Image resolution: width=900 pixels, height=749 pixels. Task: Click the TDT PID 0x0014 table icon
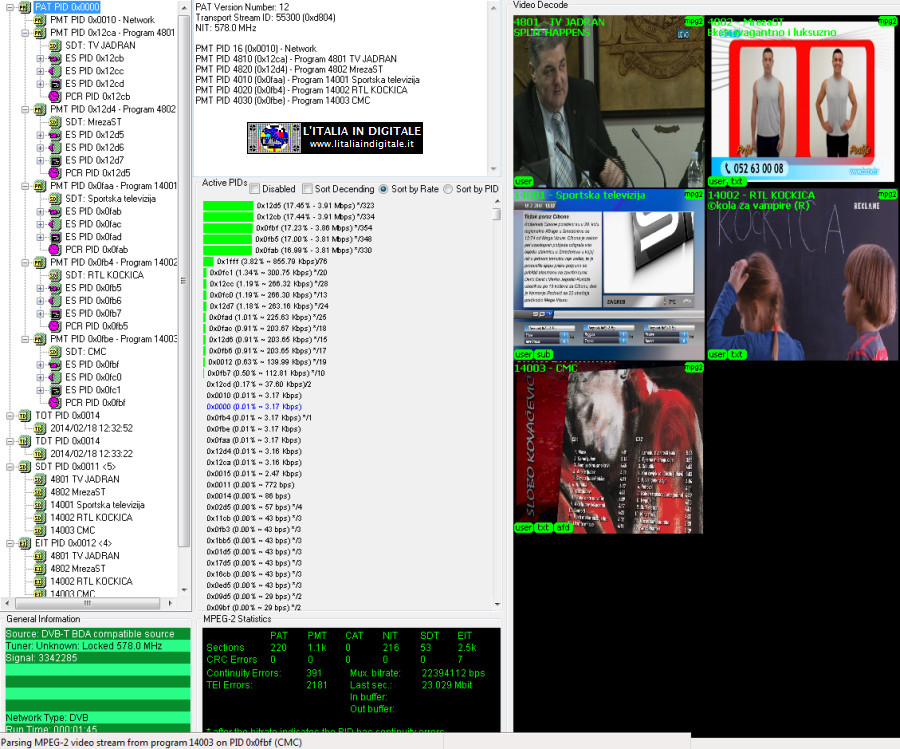[25, 441]
